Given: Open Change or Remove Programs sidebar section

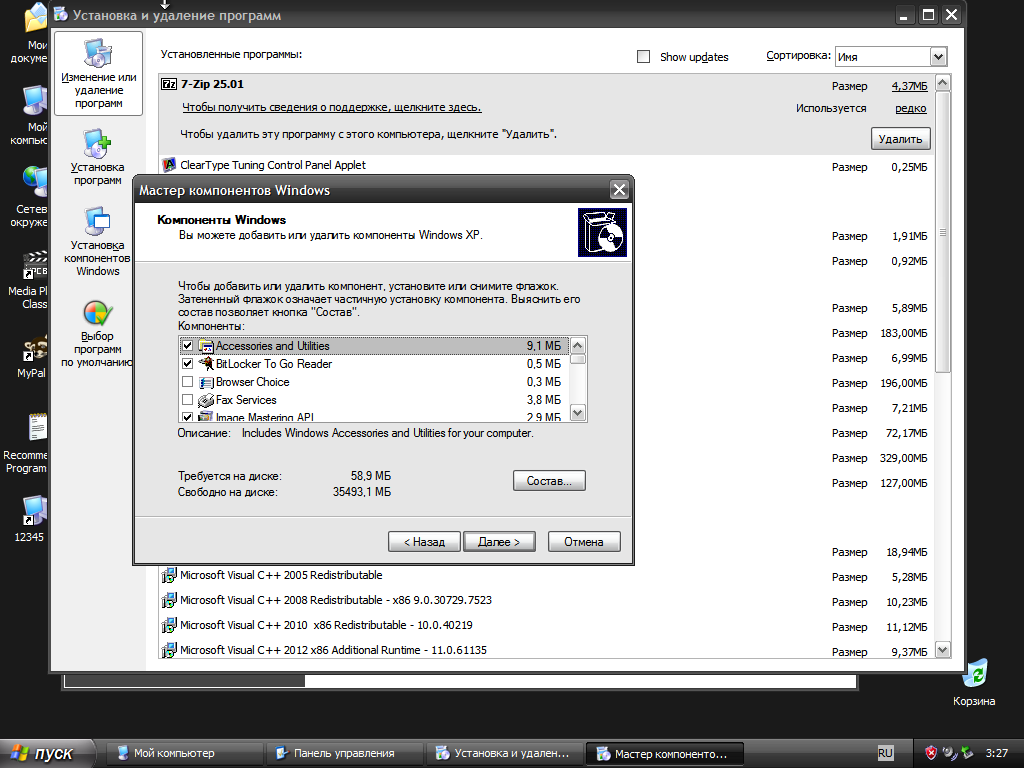Looking at the screenshot, I should pyautogui.click(x=99, y=73).
